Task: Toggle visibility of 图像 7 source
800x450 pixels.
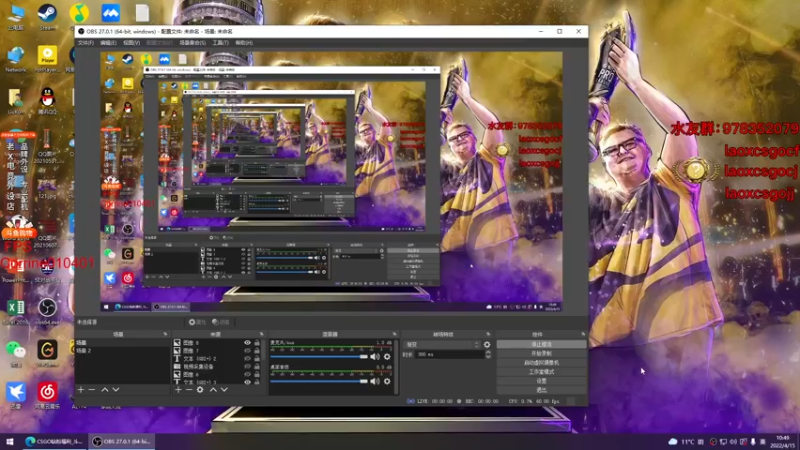Action: tap(247, 351)
